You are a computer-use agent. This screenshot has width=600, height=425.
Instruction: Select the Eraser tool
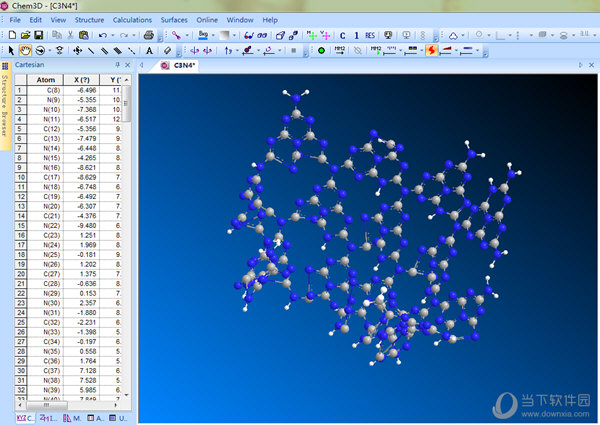[x=167, y=50]
